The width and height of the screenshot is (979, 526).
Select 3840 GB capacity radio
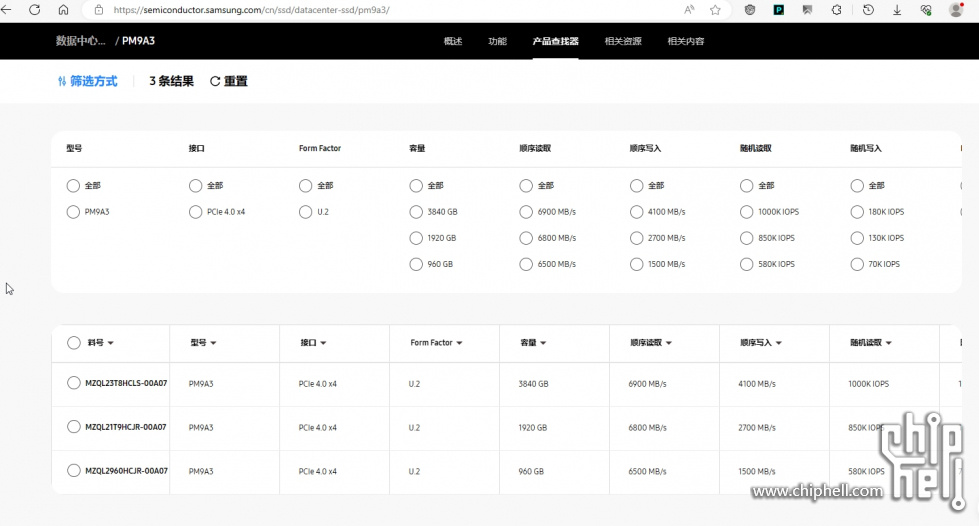point(416,212)
